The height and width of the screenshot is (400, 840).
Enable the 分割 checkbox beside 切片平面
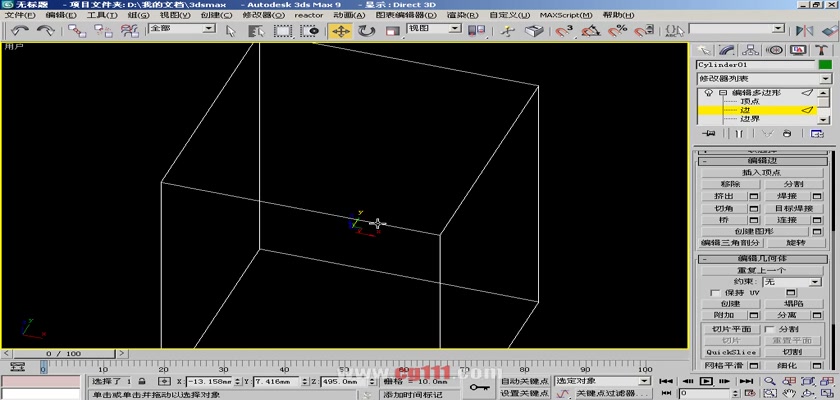click(769, 329)
